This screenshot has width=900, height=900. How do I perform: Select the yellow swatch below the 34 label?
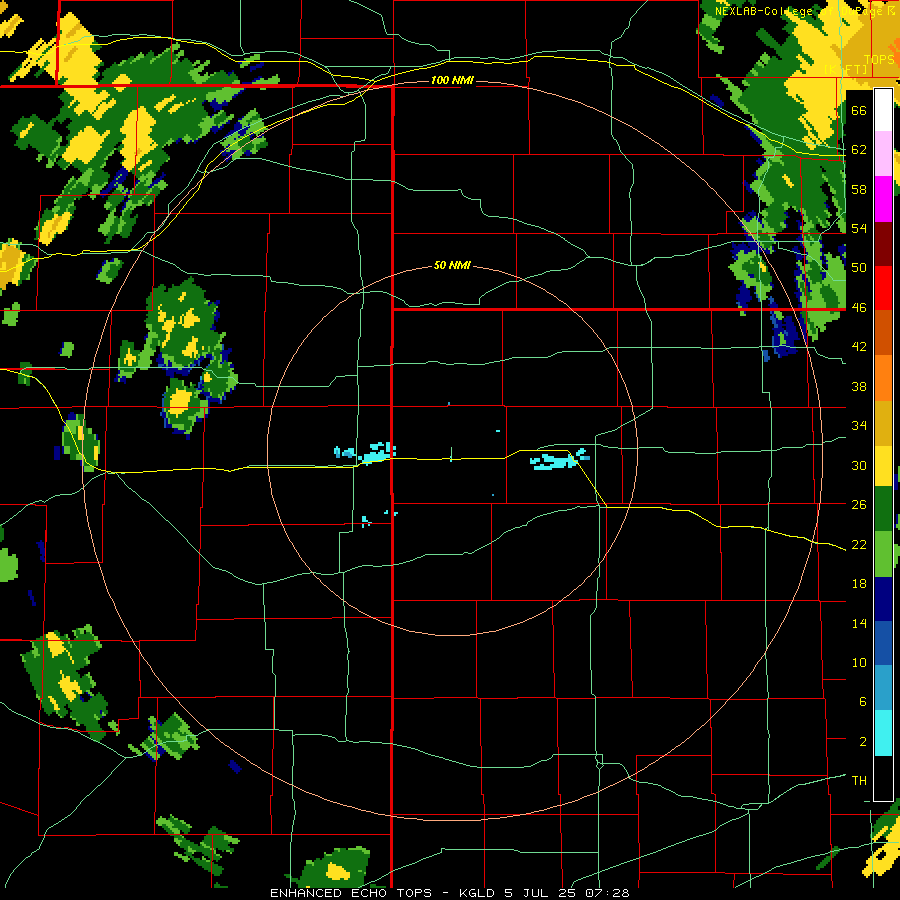click(x=883, y=466)
